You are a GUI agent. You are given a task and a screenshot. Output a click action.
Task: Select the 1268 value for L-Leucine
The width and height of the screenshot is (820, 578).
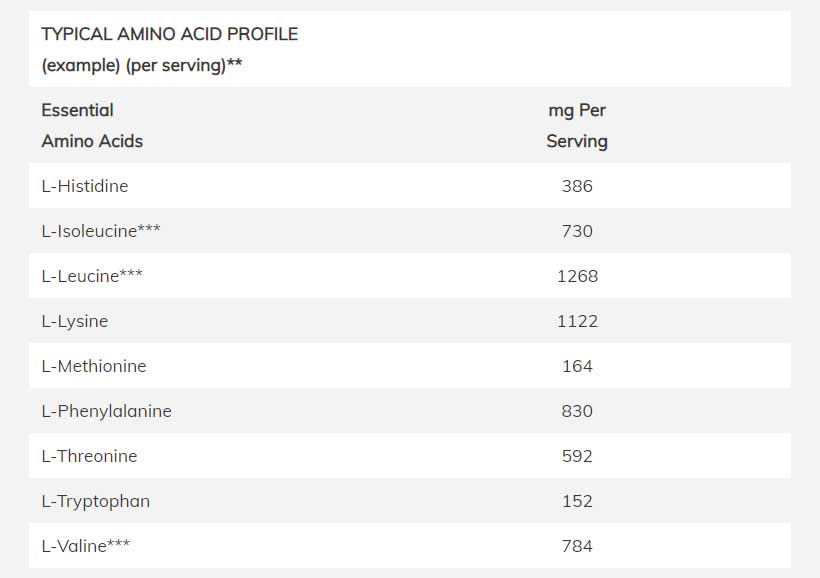[x=577, y=276]
